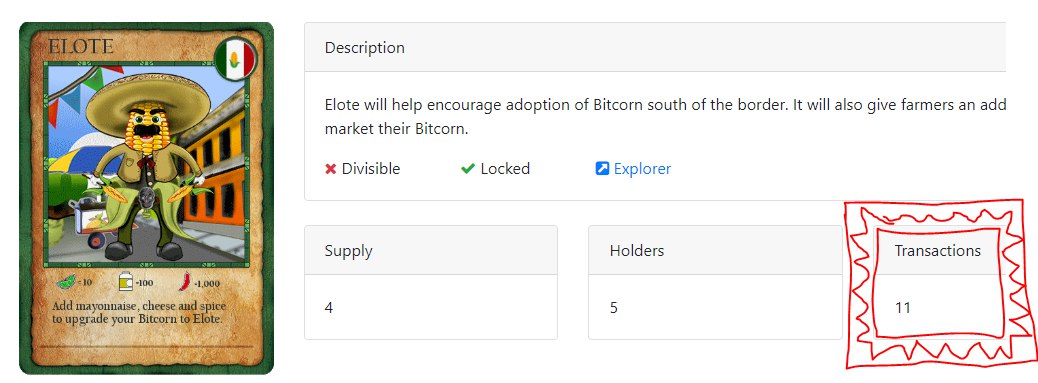The width and height of the screenshot is (1038, 383).
Task: Click the Locked label text
Action: point(505,169)
